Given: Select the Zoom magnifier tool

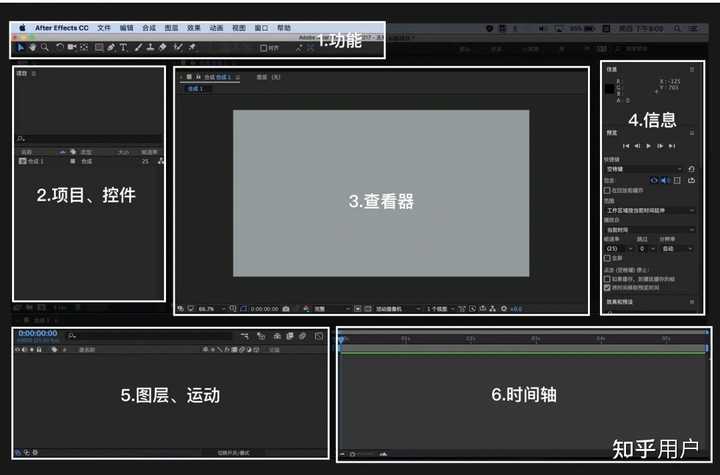Looking at the screenshot, I should 45,47.
